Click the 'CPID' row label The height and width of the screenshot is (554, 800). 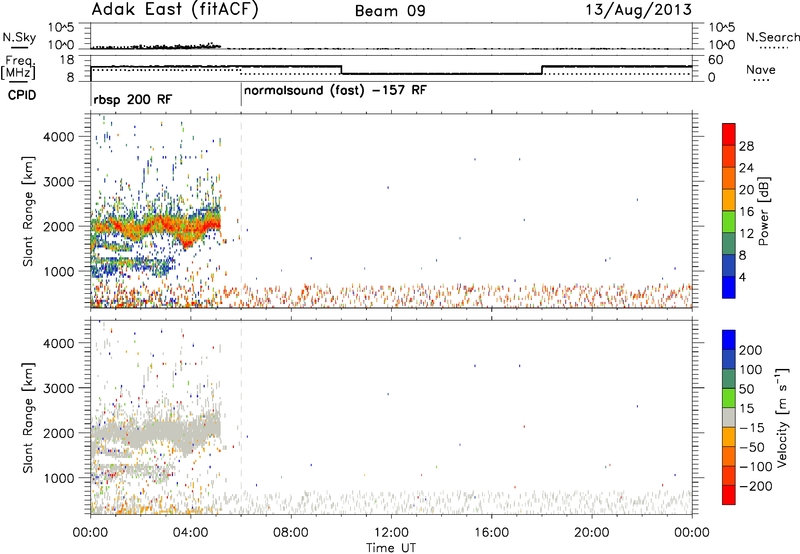(x=22, y=95)
